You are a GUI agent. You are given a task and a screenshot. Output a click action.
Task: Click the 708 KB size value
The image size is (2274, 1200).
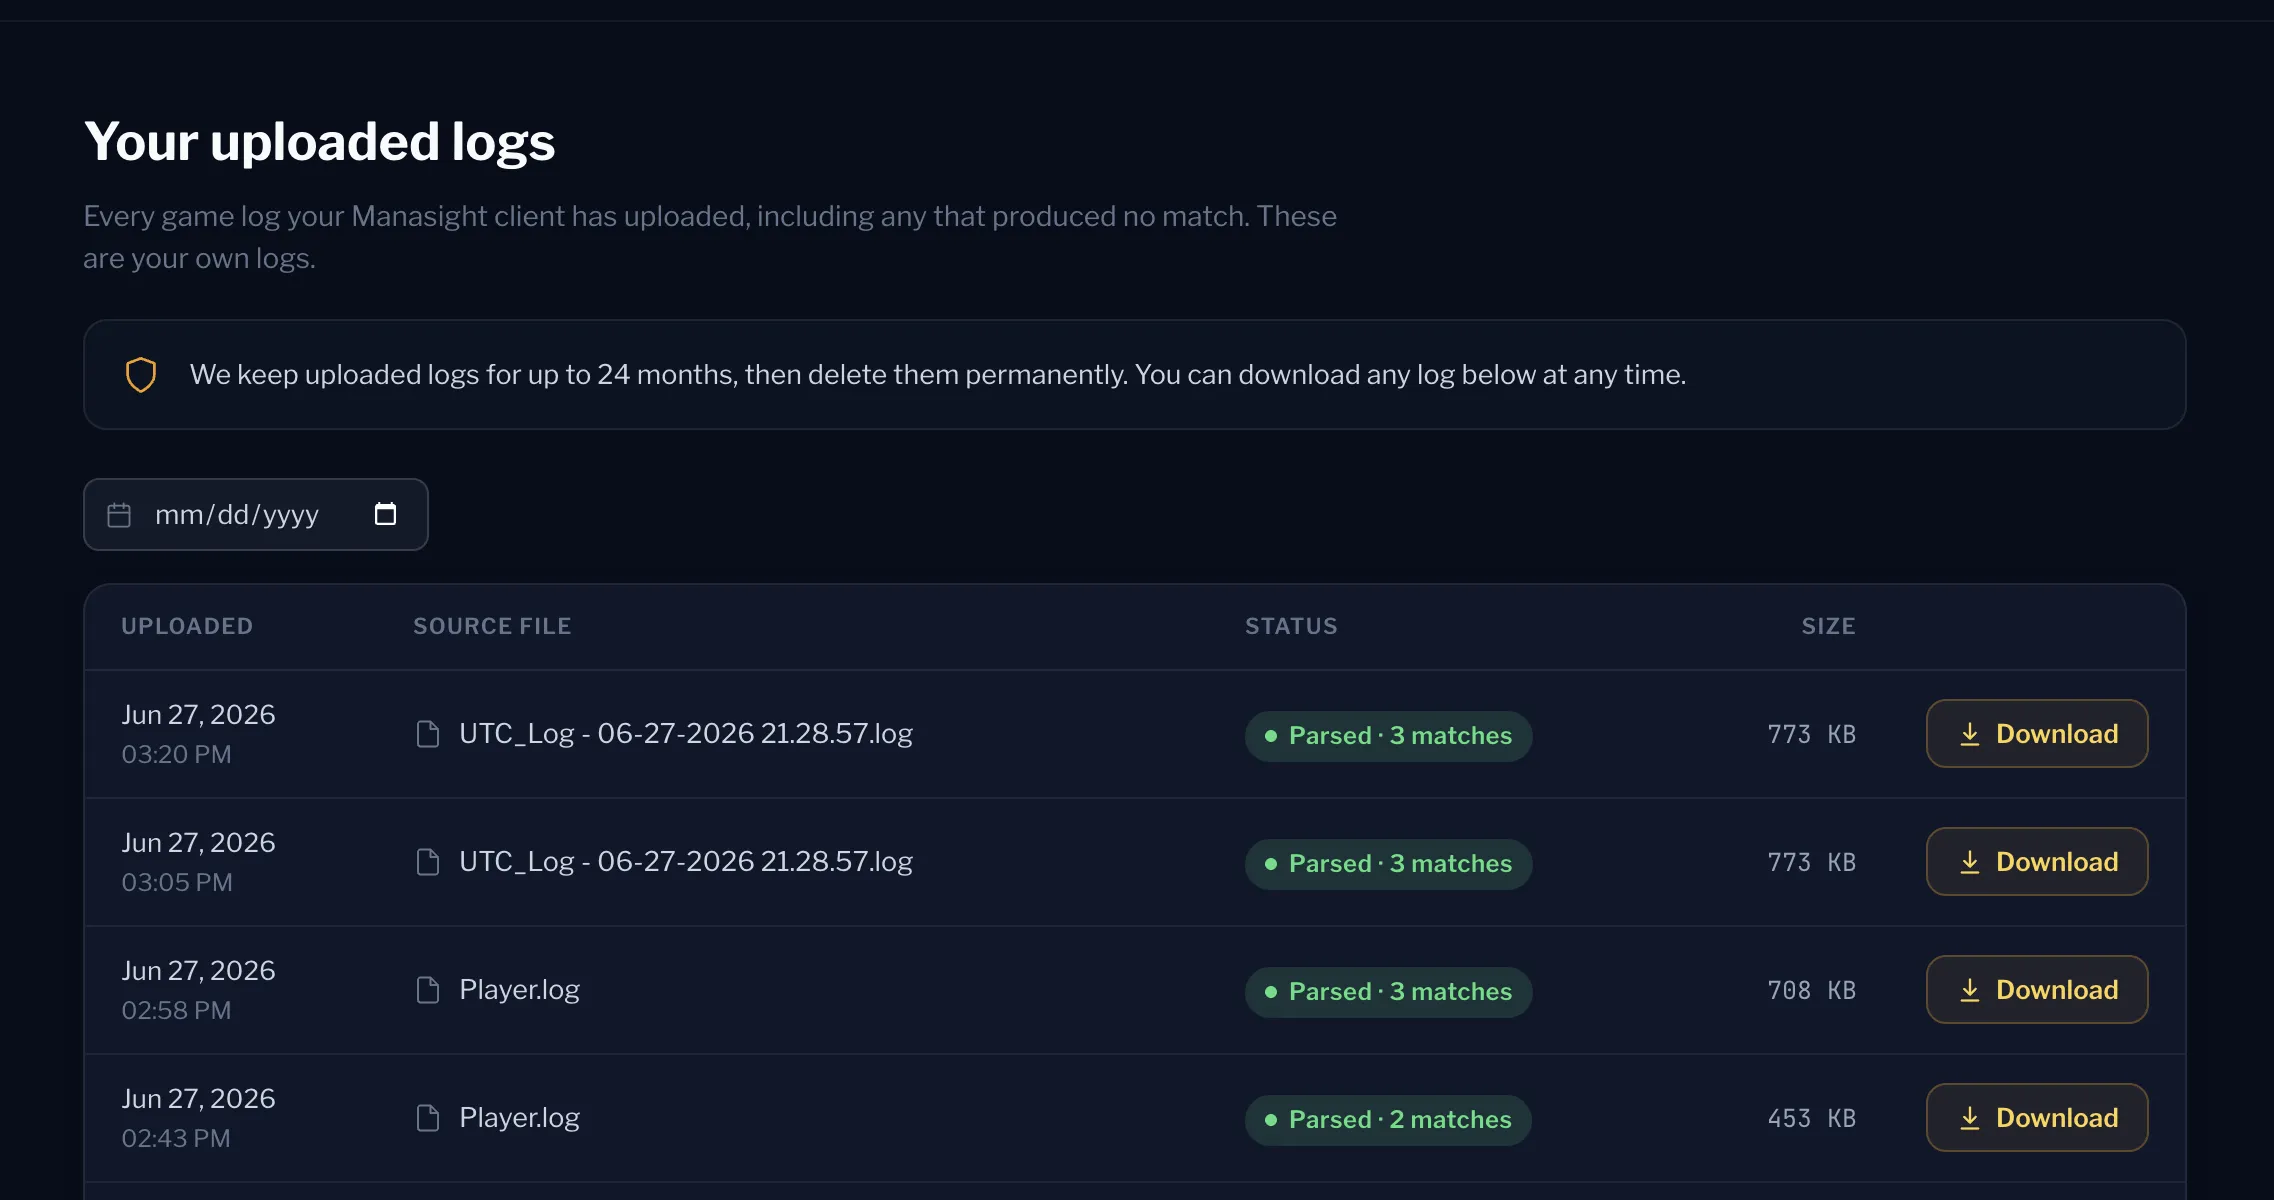click(x=1811, y=990)
